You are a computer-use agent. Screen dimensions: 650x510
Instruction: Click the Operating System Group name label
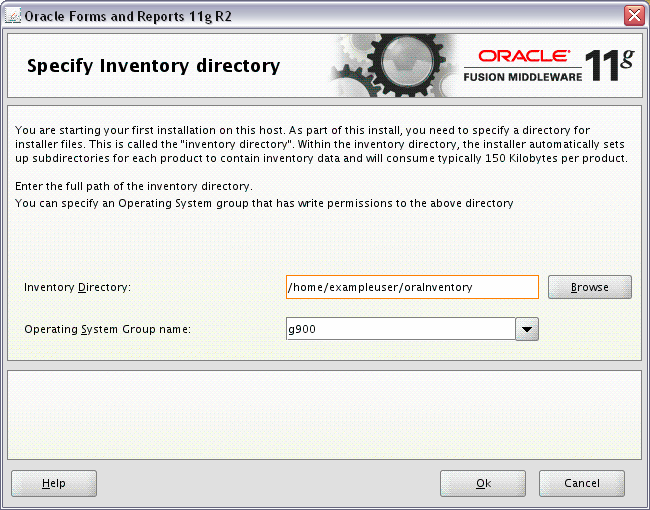click(107, 329)
